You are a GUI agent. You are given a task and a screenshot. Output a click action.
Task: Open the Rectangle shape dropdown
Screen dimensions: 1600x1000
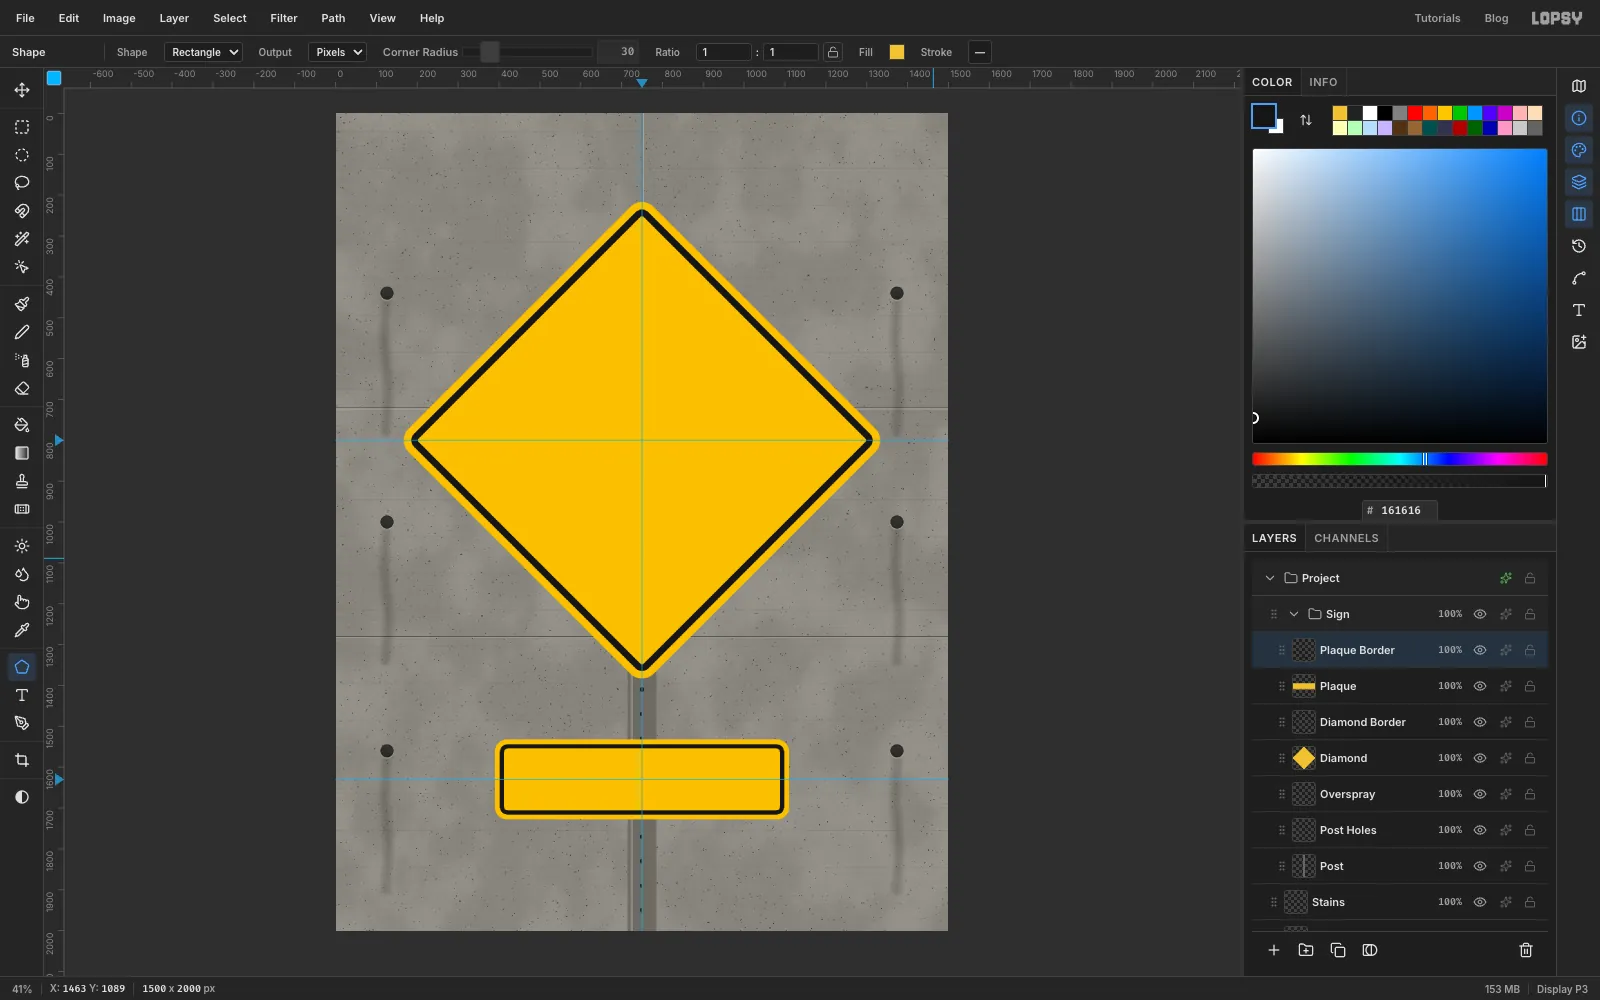(x=204, y=52)
